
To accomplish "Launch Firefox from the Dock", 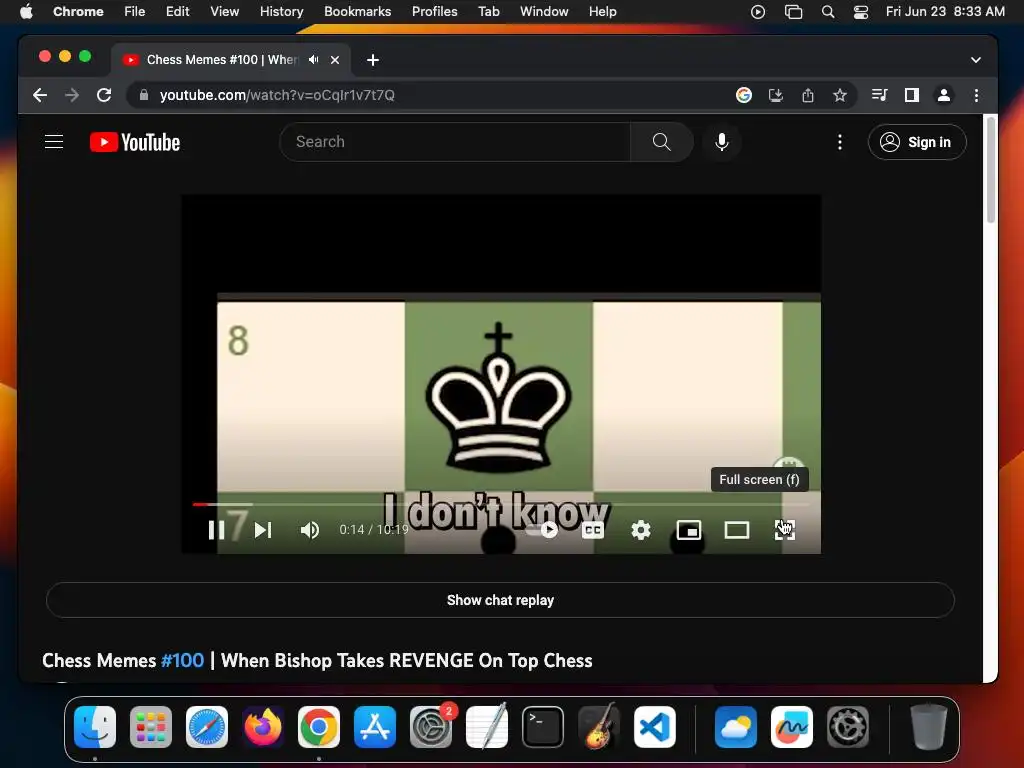I will (x=263, y=727).
